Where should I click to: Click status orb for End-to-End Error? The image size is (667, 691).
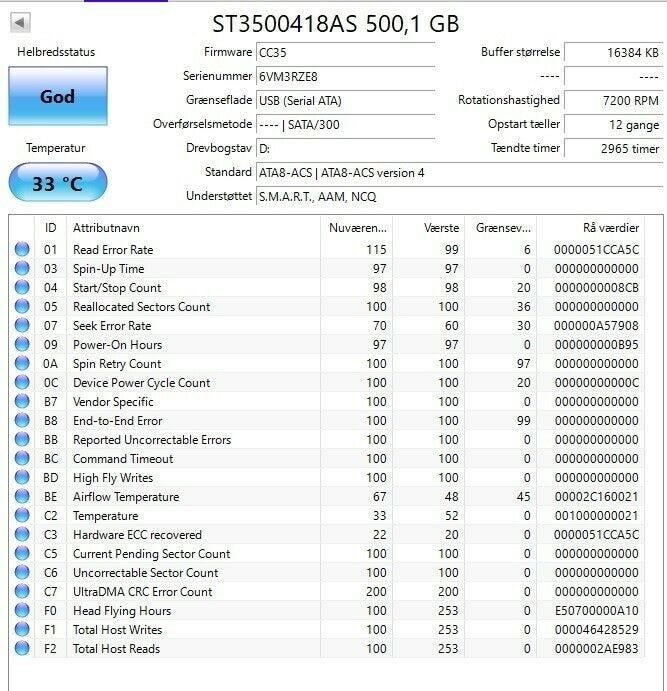click(22, 420)
